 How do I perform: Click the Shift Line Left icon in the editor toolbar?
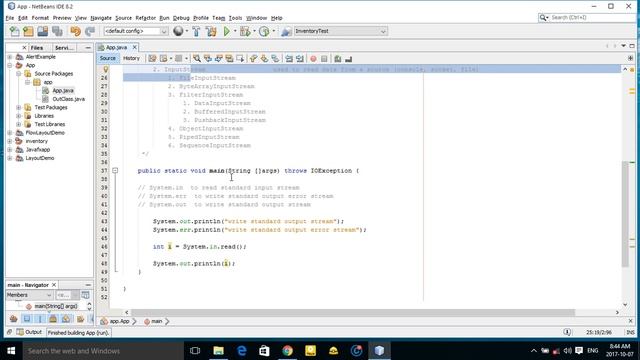point(289,59)
